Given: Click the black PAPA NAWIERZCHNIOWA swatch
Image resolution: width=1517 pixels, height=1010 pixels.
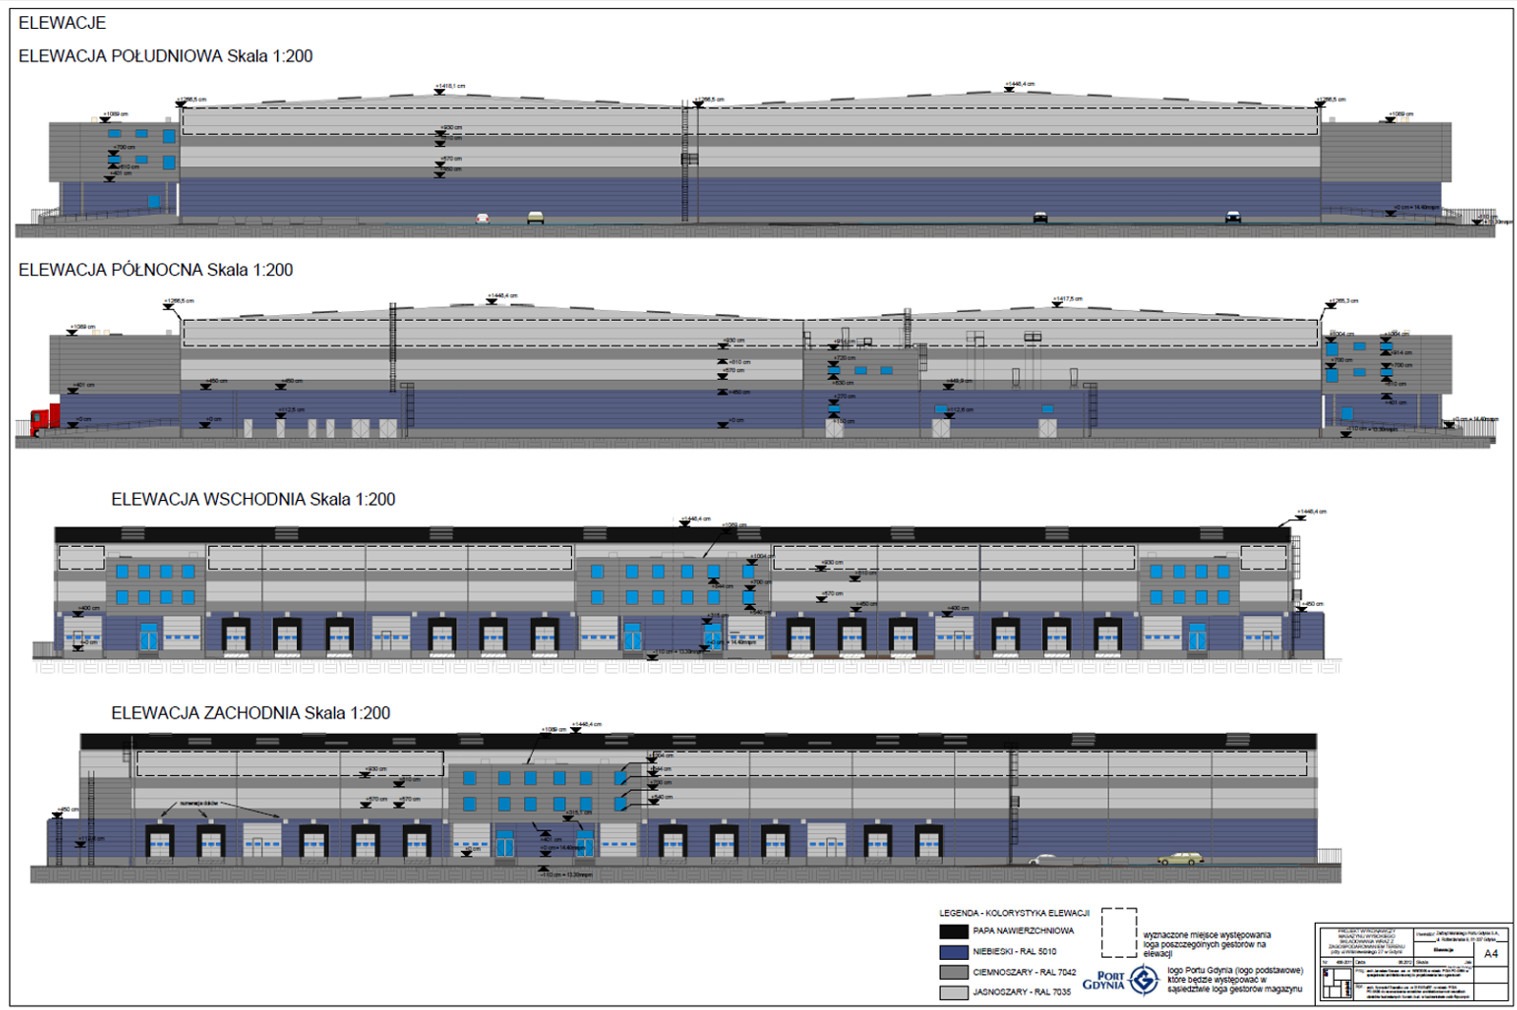Looking at the screenshot, I should point(954,931).
